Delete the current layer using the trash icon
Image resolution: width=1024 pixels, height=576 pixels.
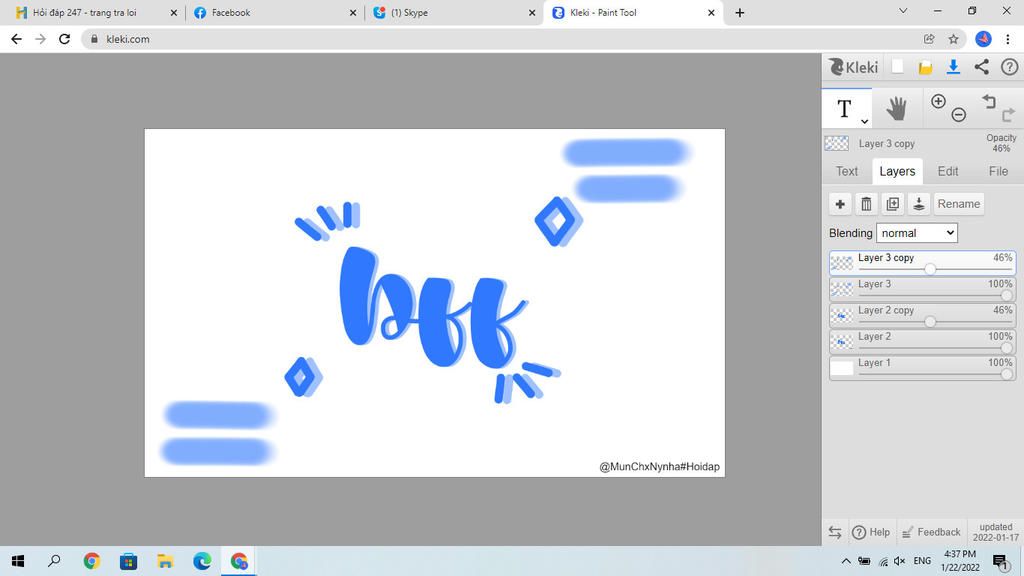click(x=866, y=204)
